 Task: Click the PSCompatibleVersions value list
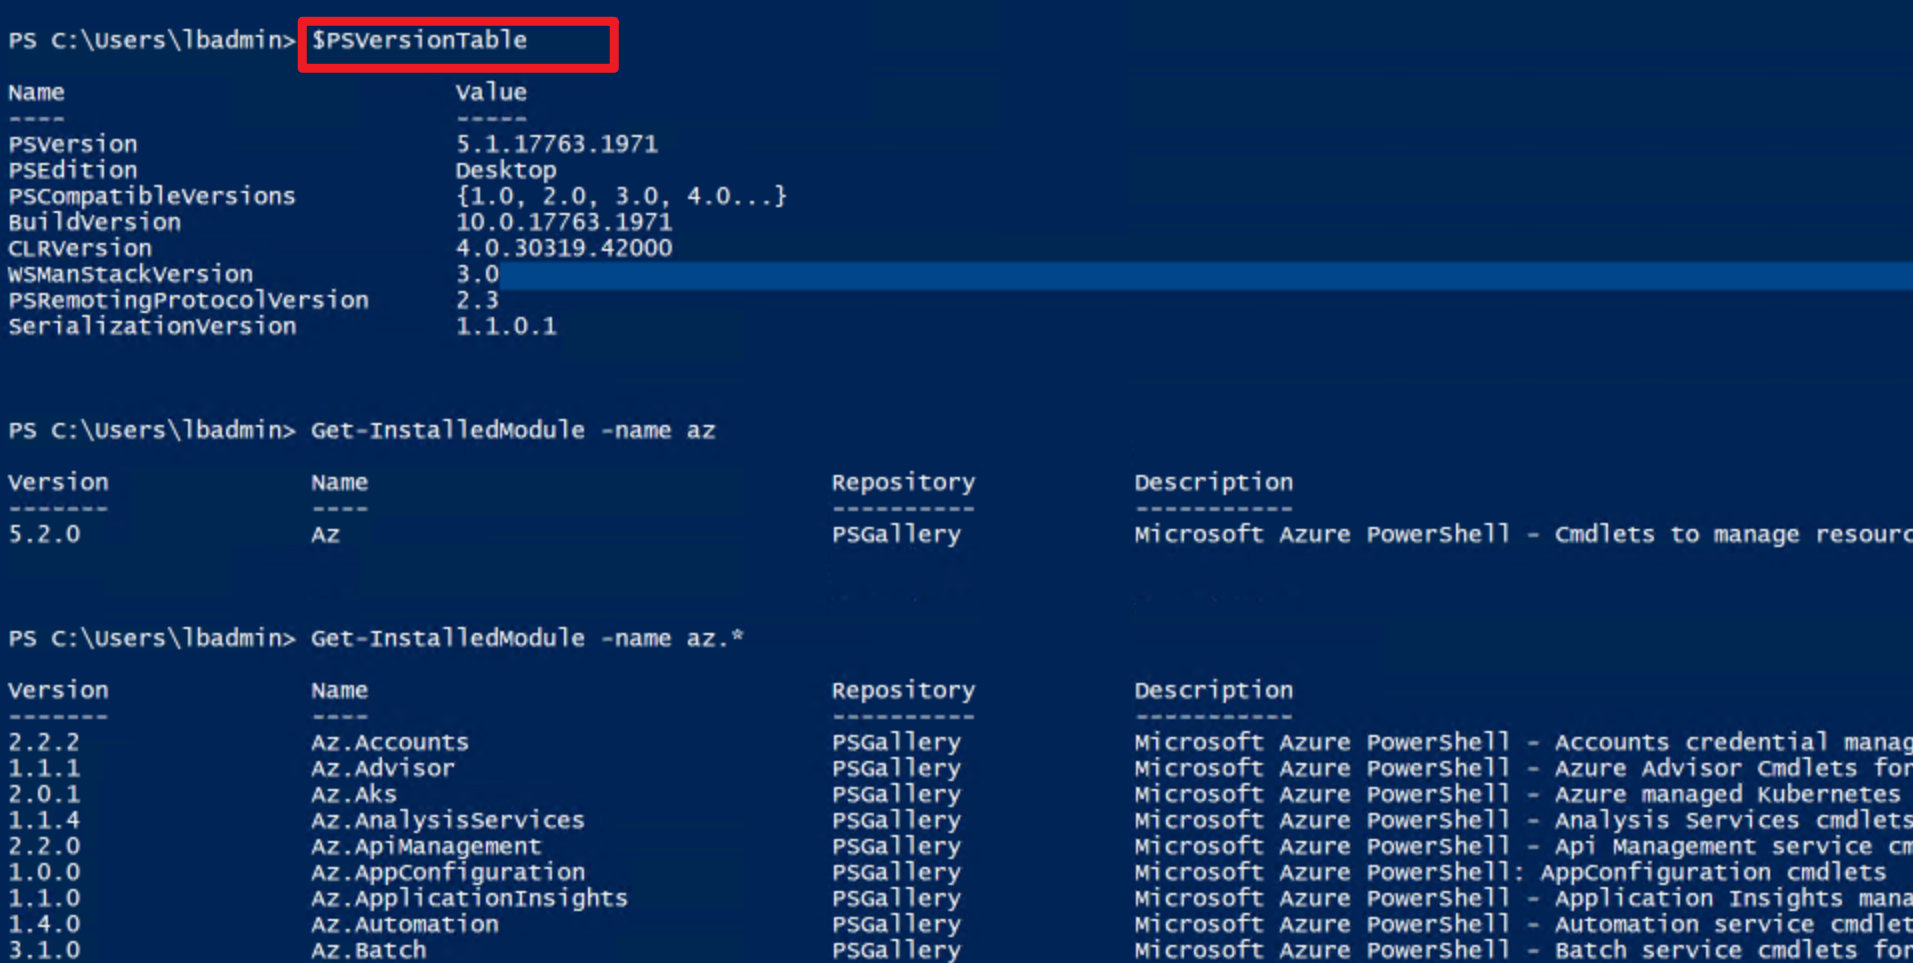click(x=620, y=196)
